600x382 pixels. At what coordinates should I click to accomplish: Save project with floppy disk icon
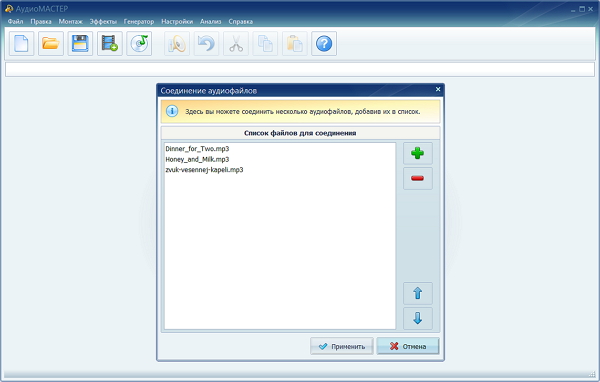[x=80, y=44]
